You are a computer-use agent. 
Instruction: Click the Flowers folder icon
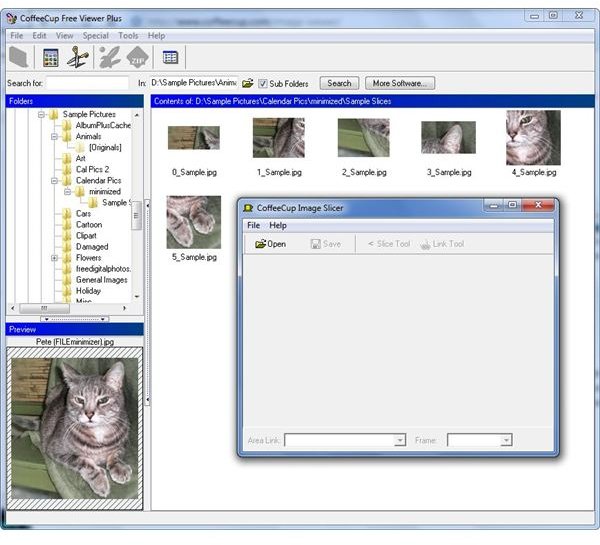(x=67, y=258)
